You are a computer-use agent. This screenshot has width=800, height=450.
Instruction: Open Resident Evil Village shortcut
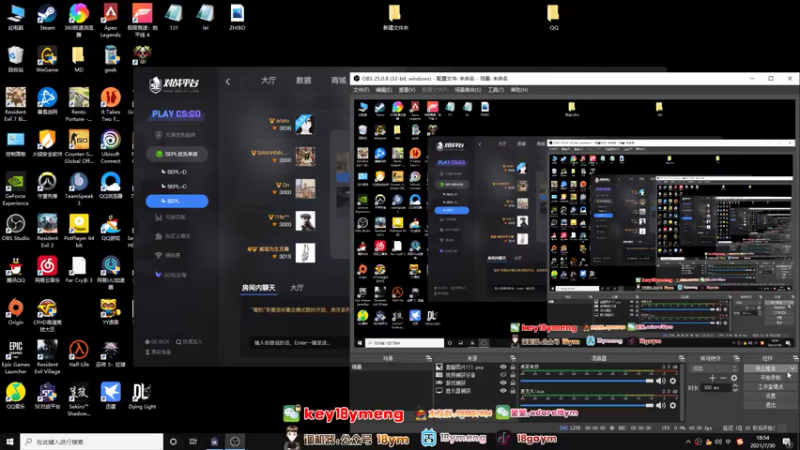[47, 358]
